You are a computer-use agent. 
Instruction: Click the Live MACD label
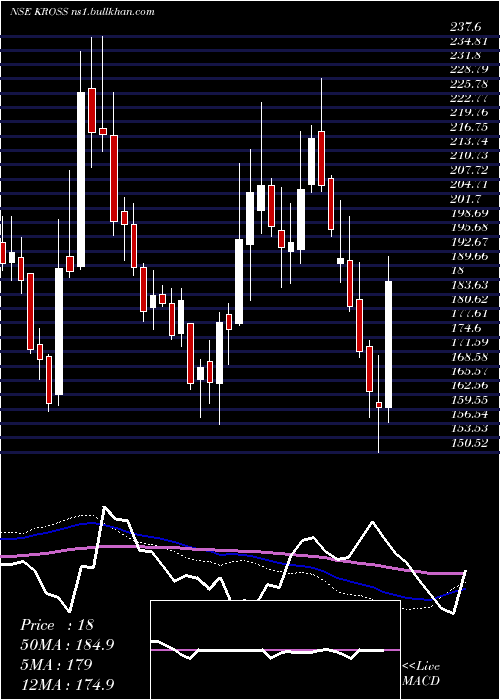(x=421, y=673)
